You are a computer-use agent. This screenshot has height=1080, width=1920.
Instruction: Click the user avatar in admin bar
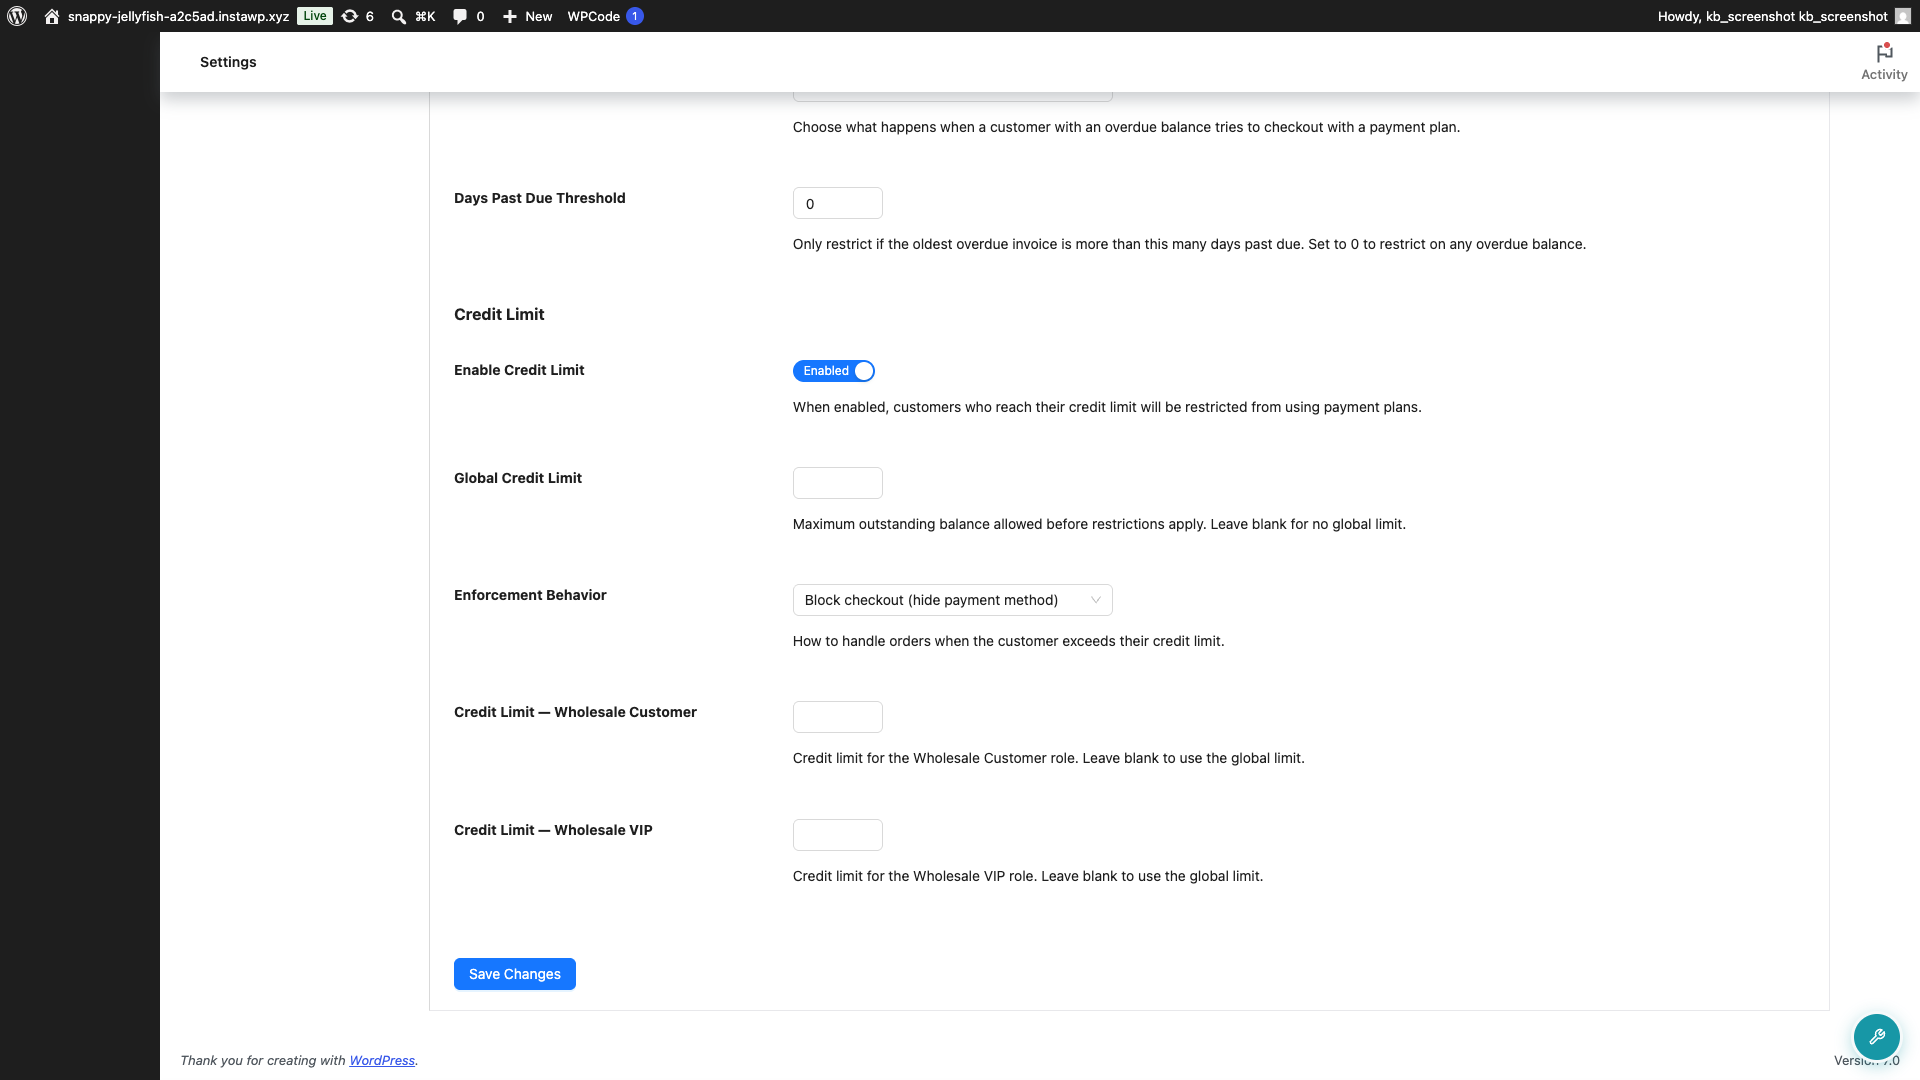(1902, 16)
